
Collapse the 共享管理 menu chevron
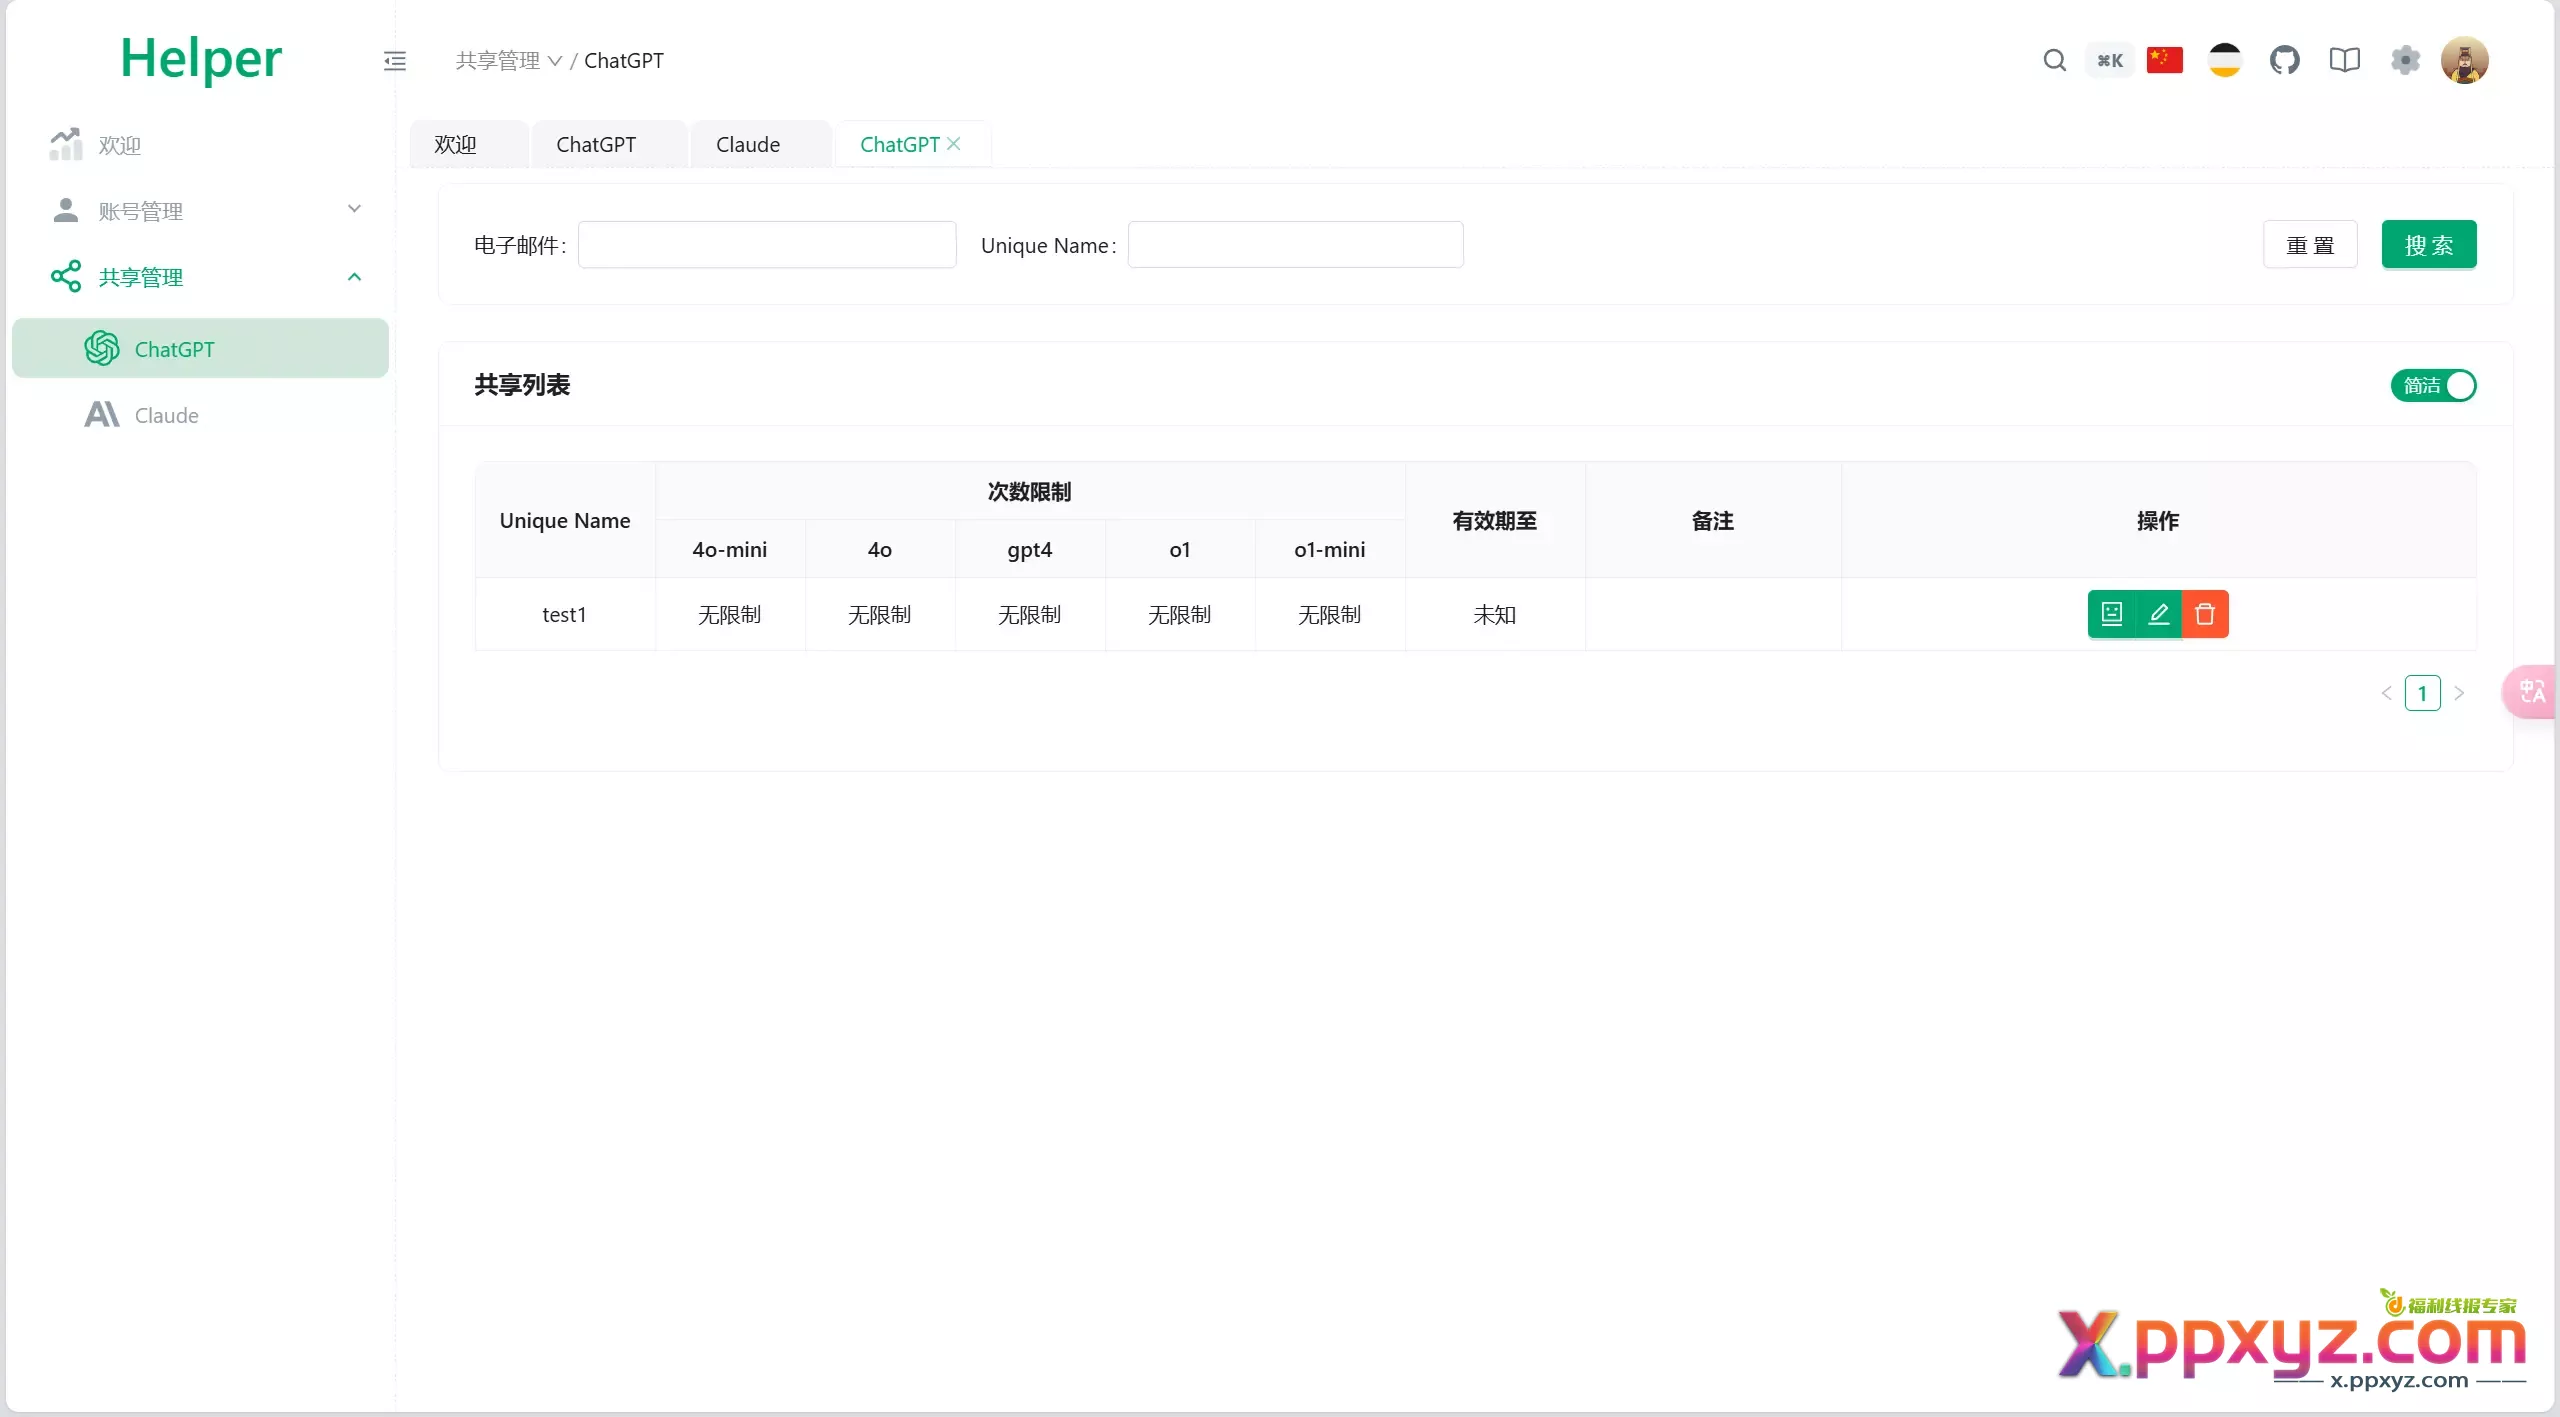(x=354, y=277)
